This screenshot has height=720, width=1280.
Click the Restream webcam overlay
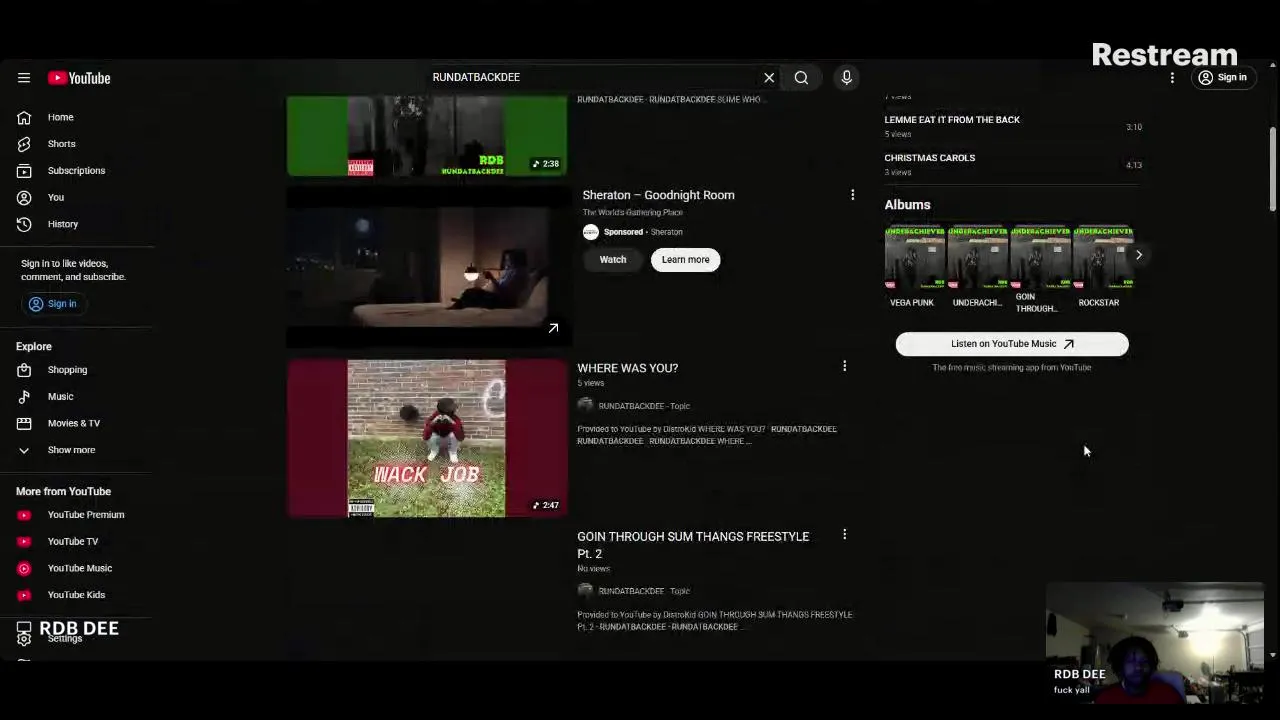point(1155,642)
